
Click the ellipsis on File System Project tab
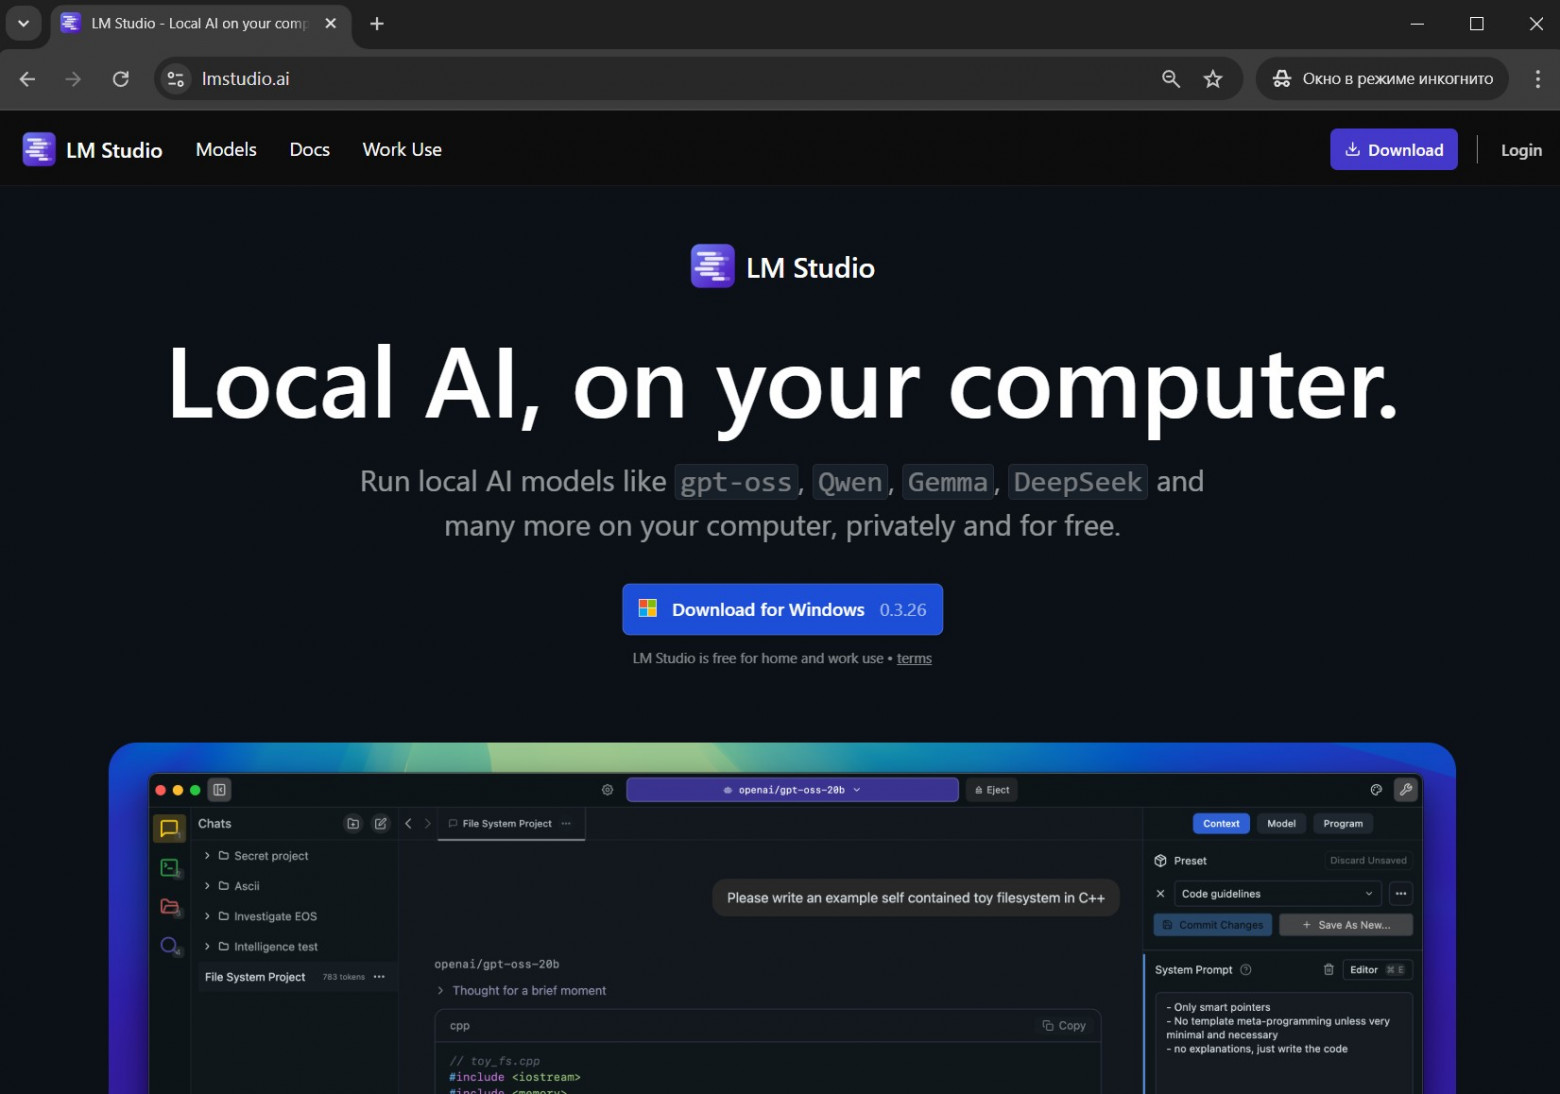(x=566, y=824)
